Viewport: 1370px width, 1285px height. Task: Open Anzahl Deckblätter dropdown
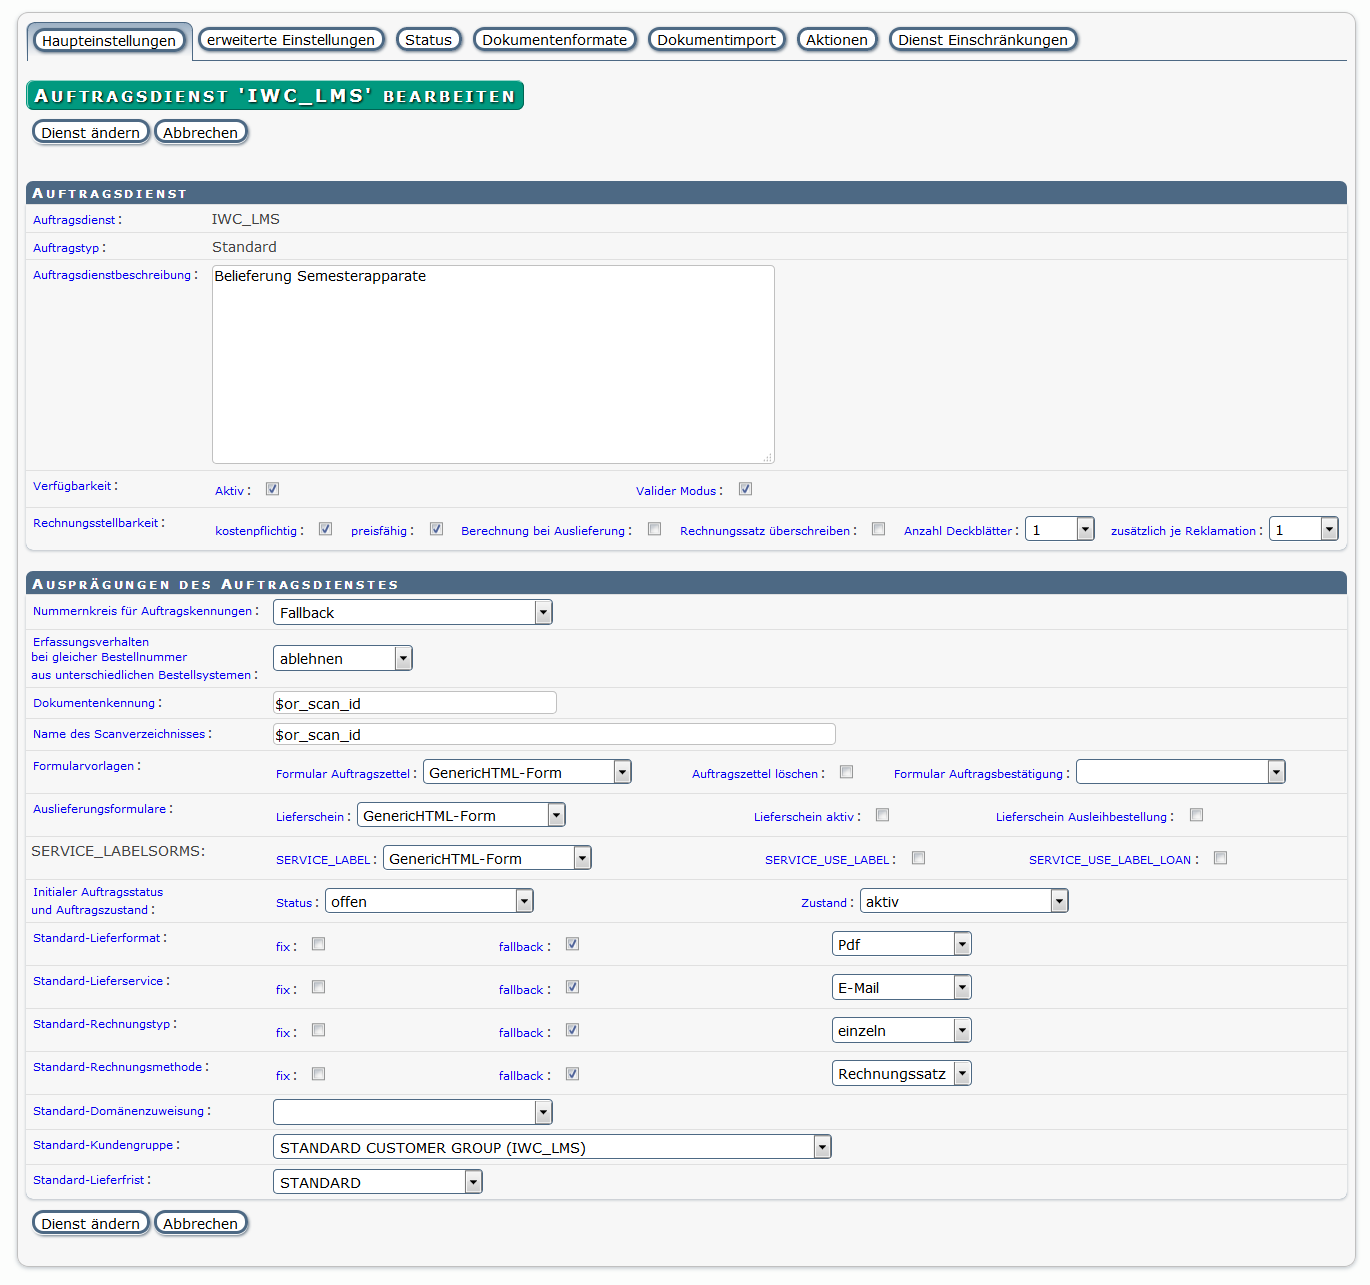[x=1060, y=529]
